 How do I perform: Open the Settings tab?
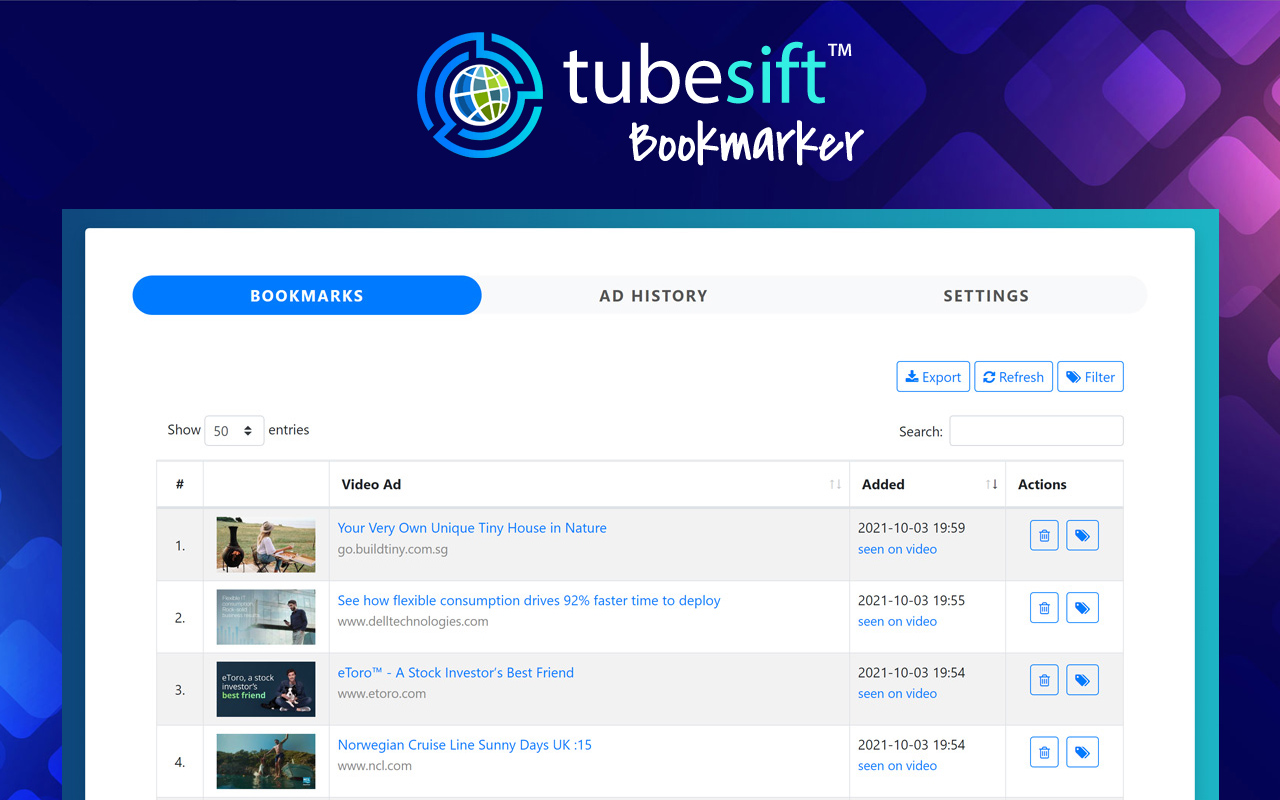pyautogui.click(x=986, y=295)
